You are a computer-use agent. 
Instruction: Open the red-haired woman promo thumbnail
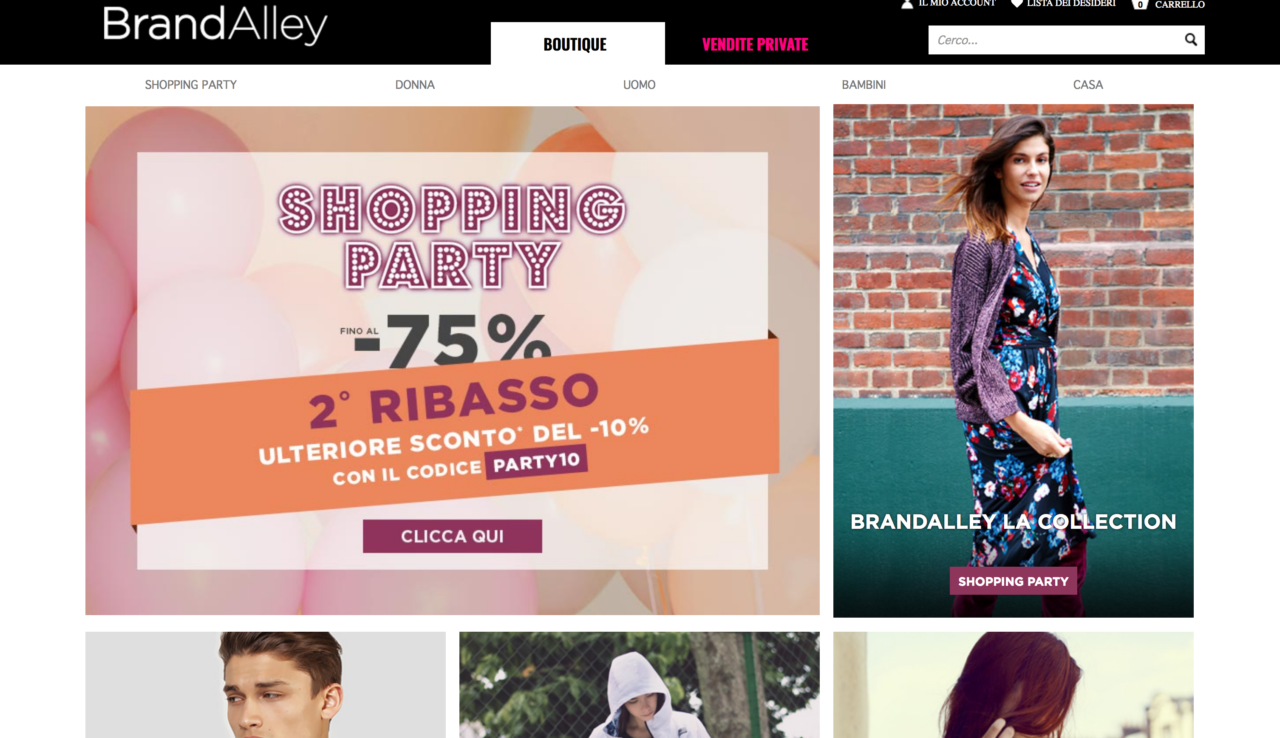coord(1013,685)
